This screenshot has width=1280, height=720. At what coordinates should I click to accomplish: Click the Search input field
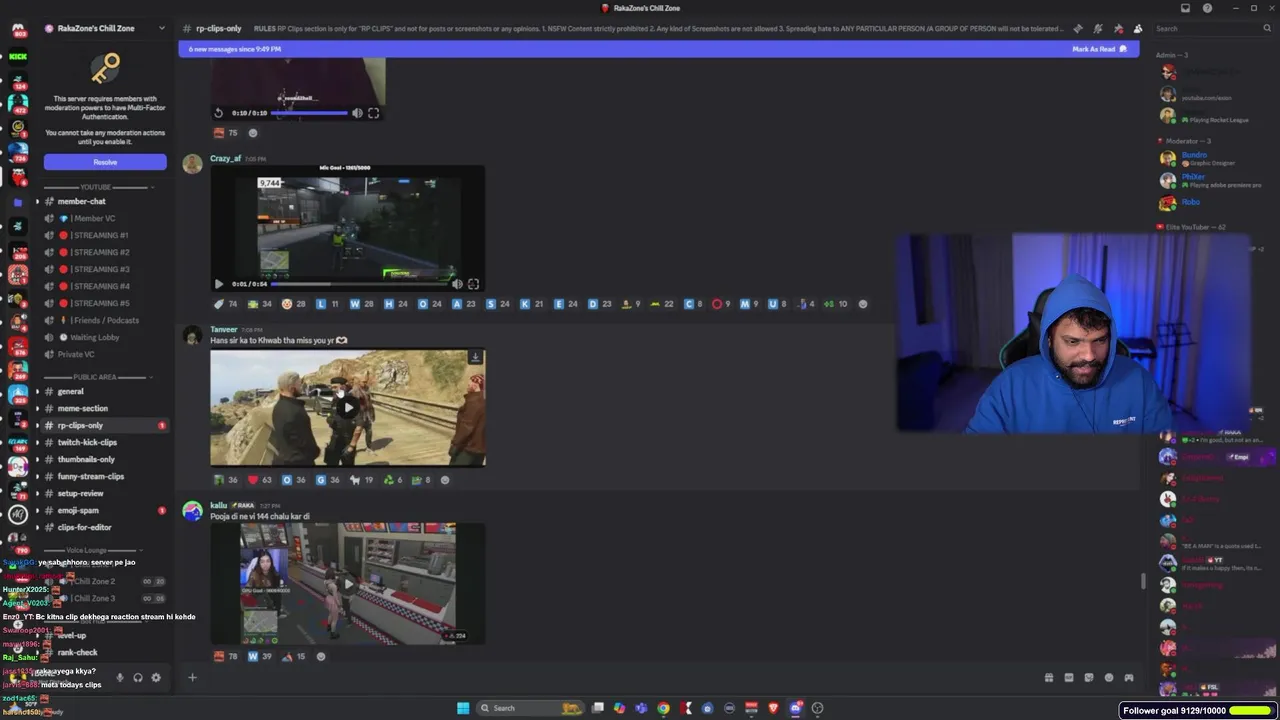tap(1213, 29)
